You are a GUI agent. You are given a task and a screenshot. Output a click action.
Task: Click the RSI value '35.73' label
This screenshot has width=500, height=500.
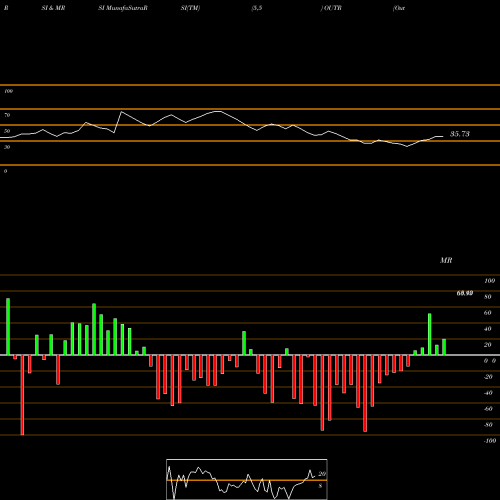[x=460, y=134]
